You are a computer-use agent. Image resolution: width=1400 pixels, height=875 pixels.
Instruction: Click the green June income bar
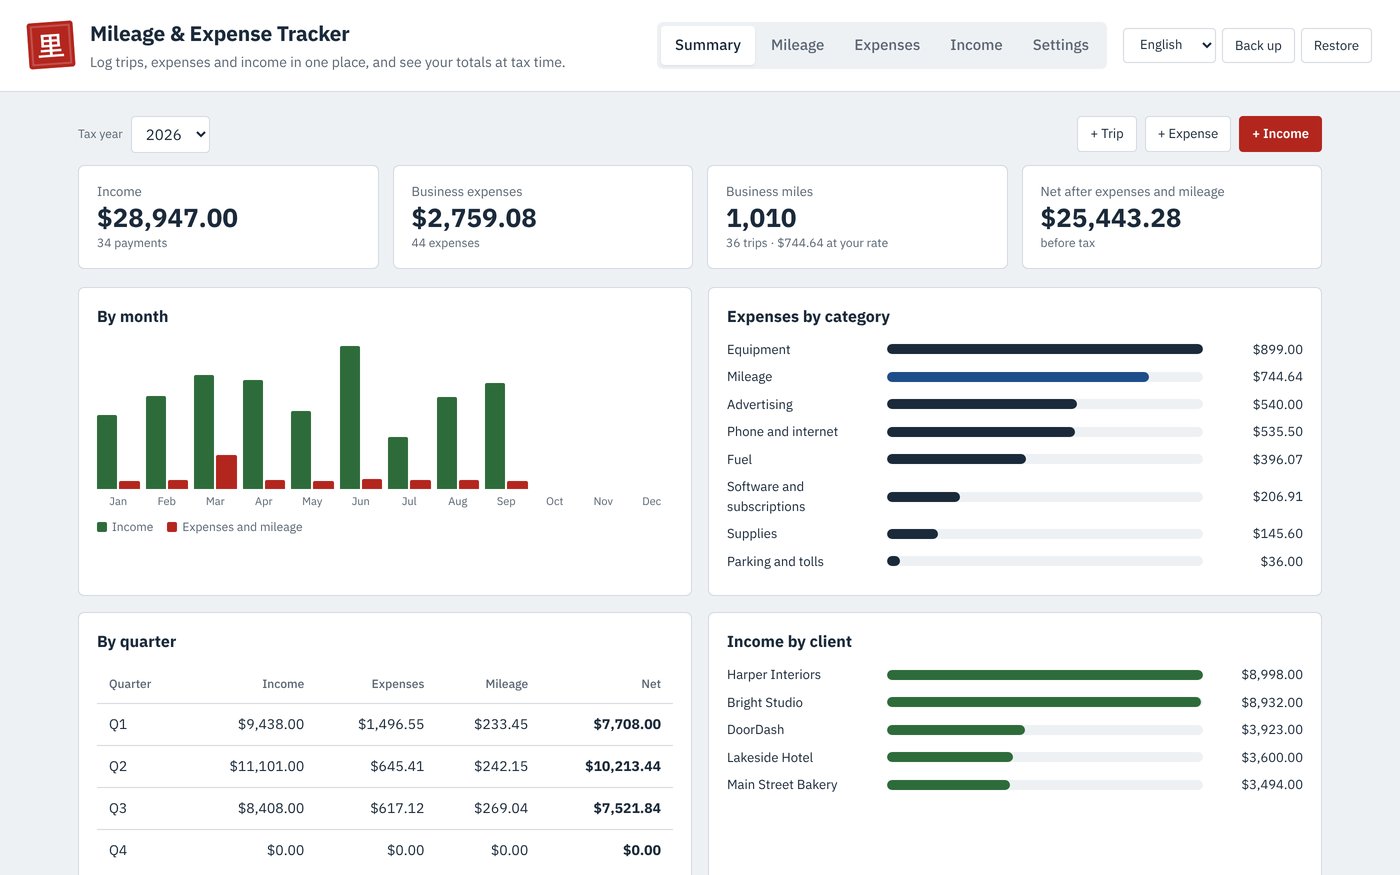pyautogui.click(x=350, y=417)
